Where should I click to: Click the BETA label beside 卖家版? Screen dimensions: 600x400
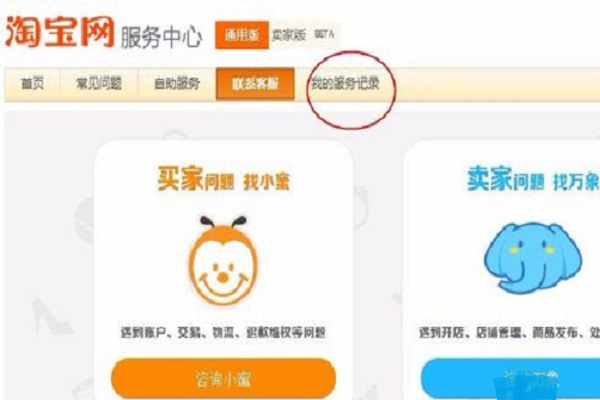tap(324, 34)
